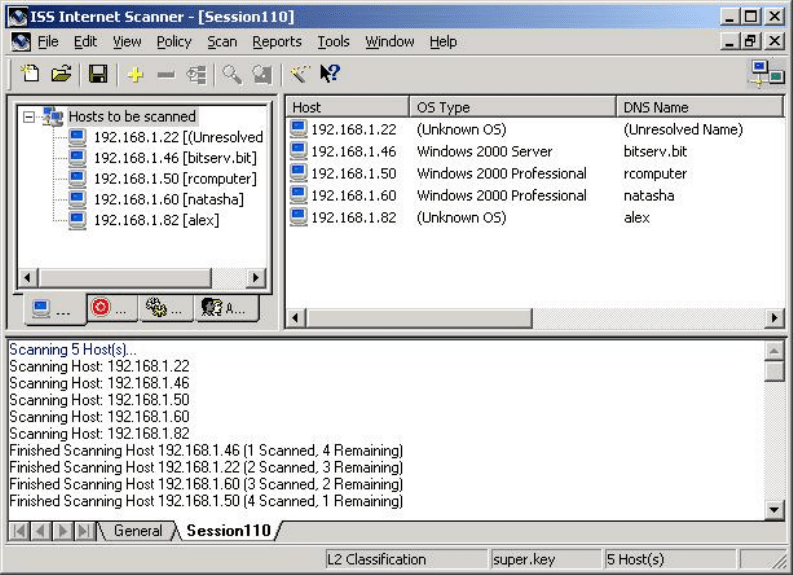
Task: Click the (Unresolved Name) DNS cell
Action: click(x=683, y=129)
